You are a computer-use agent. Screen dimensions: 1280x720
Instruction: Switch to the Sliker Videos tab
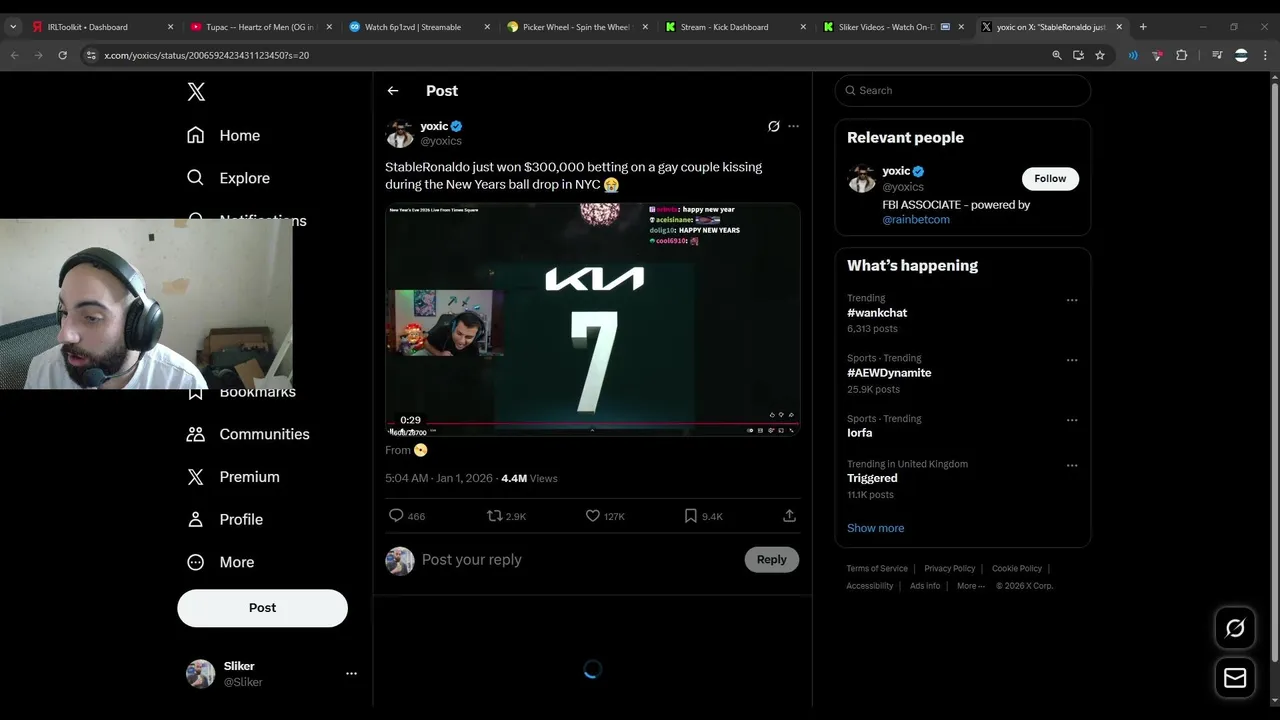pos(893,27)
